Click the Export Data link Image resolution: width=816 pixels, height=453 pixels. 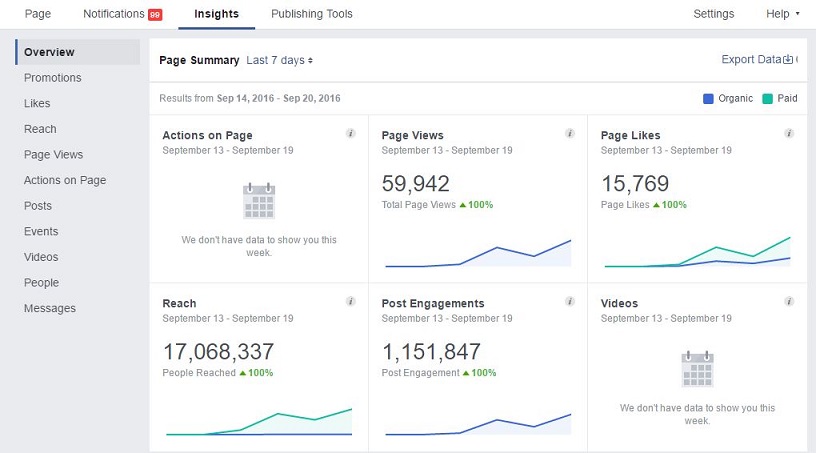pyautogui.click(x=750, y=60)
